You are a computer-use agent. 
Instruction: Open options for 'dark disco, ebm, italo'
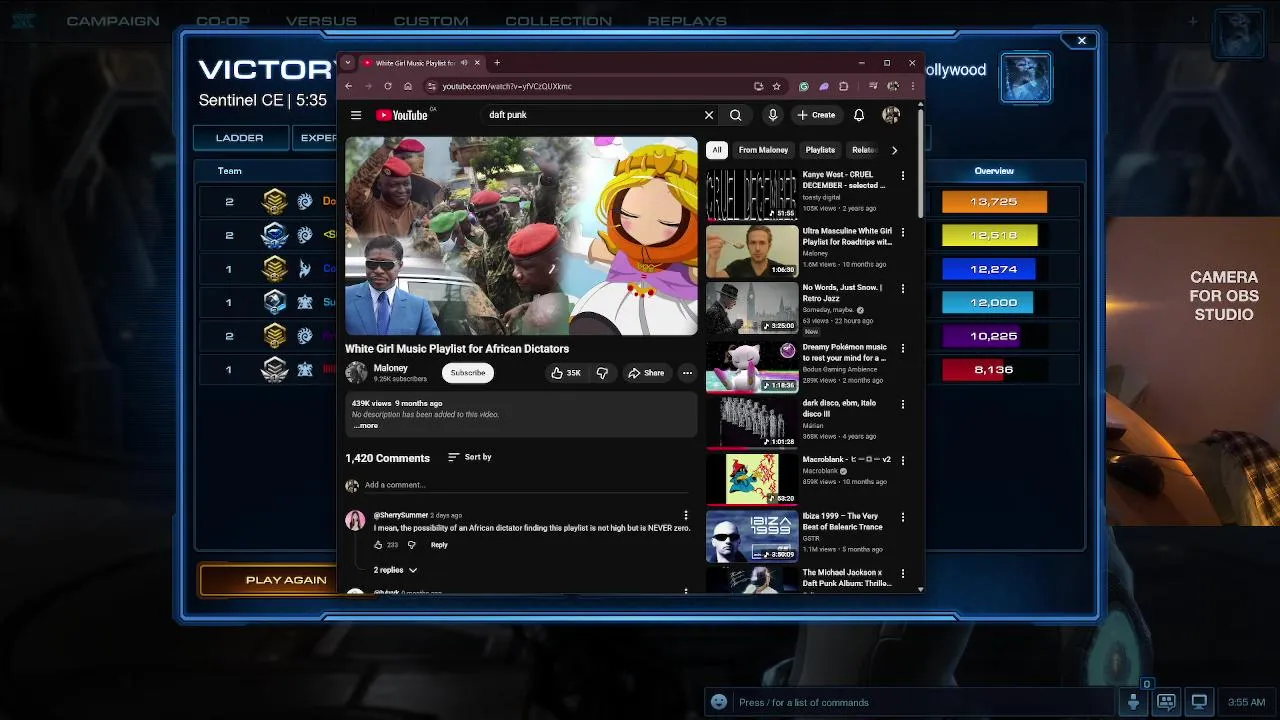[x=903, y=405]
